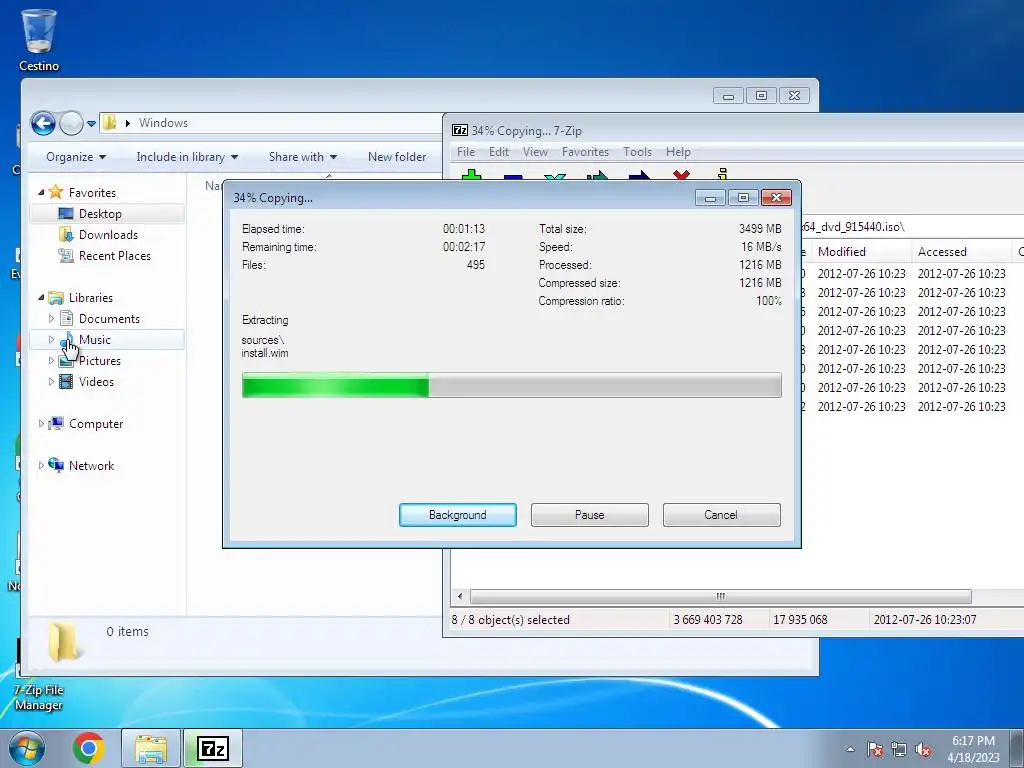Switch to Windows Explorer taskbar button
1024x768 pixels.
(151, 748)
